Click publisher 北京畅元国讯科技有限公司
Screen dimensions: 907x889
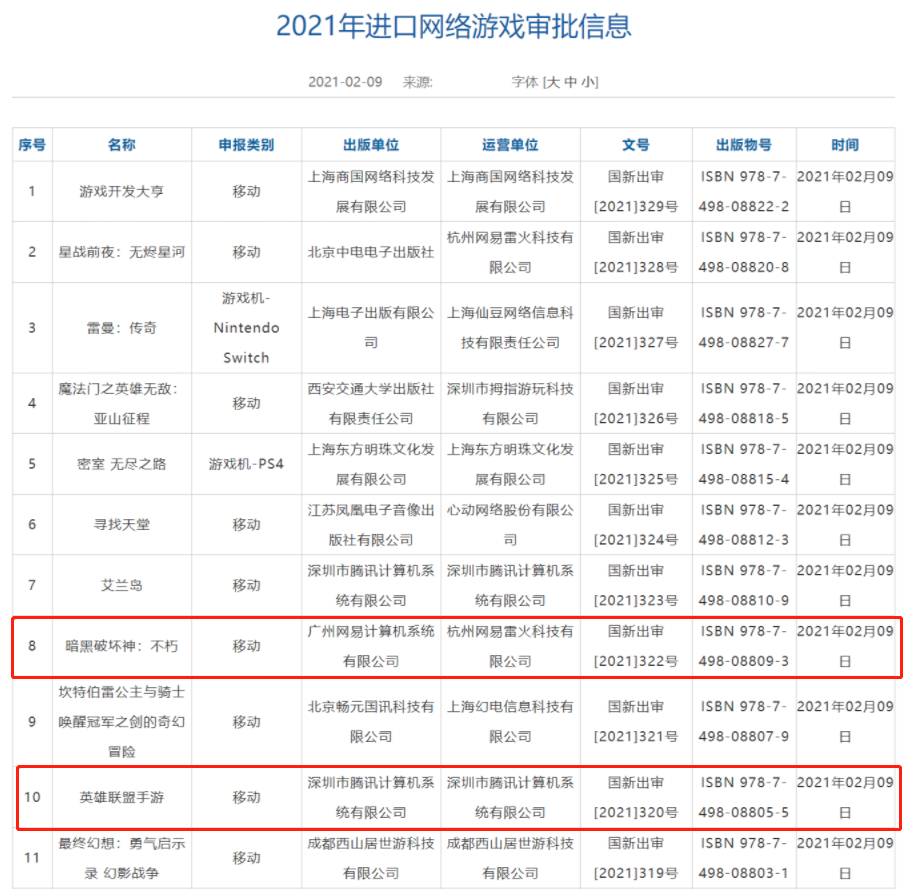(x=371, y=722)
